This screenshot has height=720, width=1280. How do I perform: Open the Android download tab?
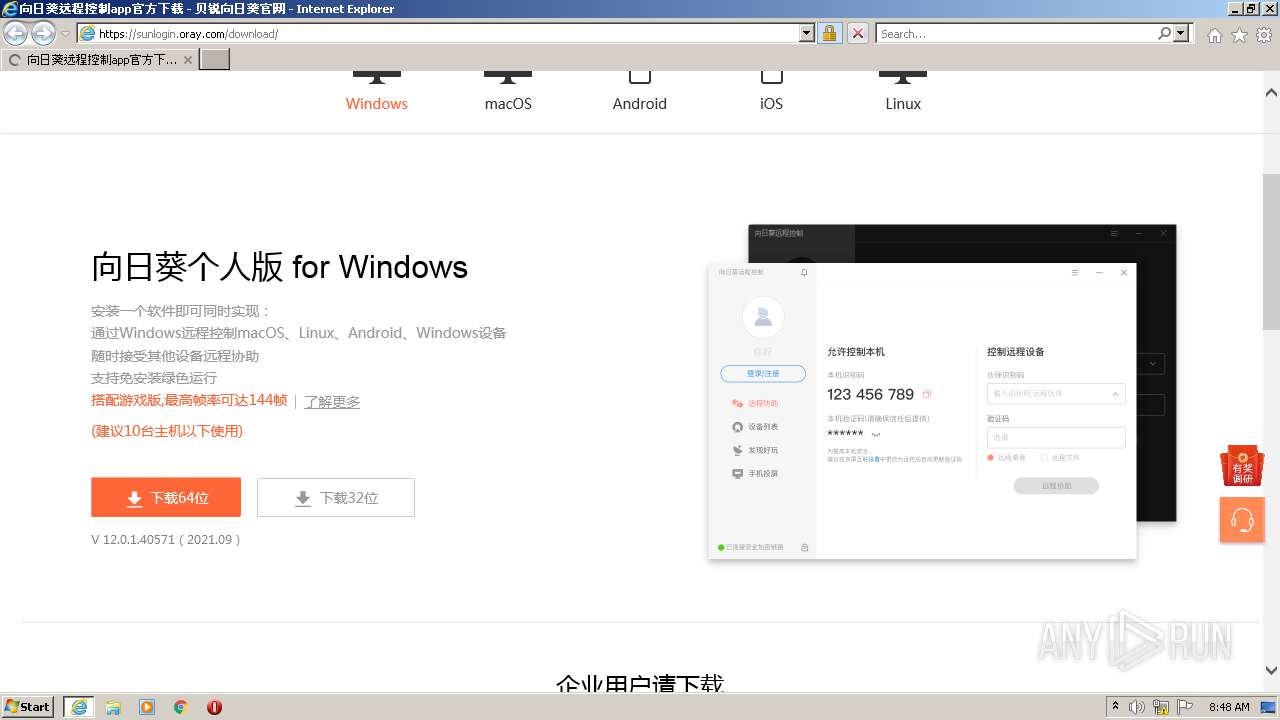tap(640, 103)
